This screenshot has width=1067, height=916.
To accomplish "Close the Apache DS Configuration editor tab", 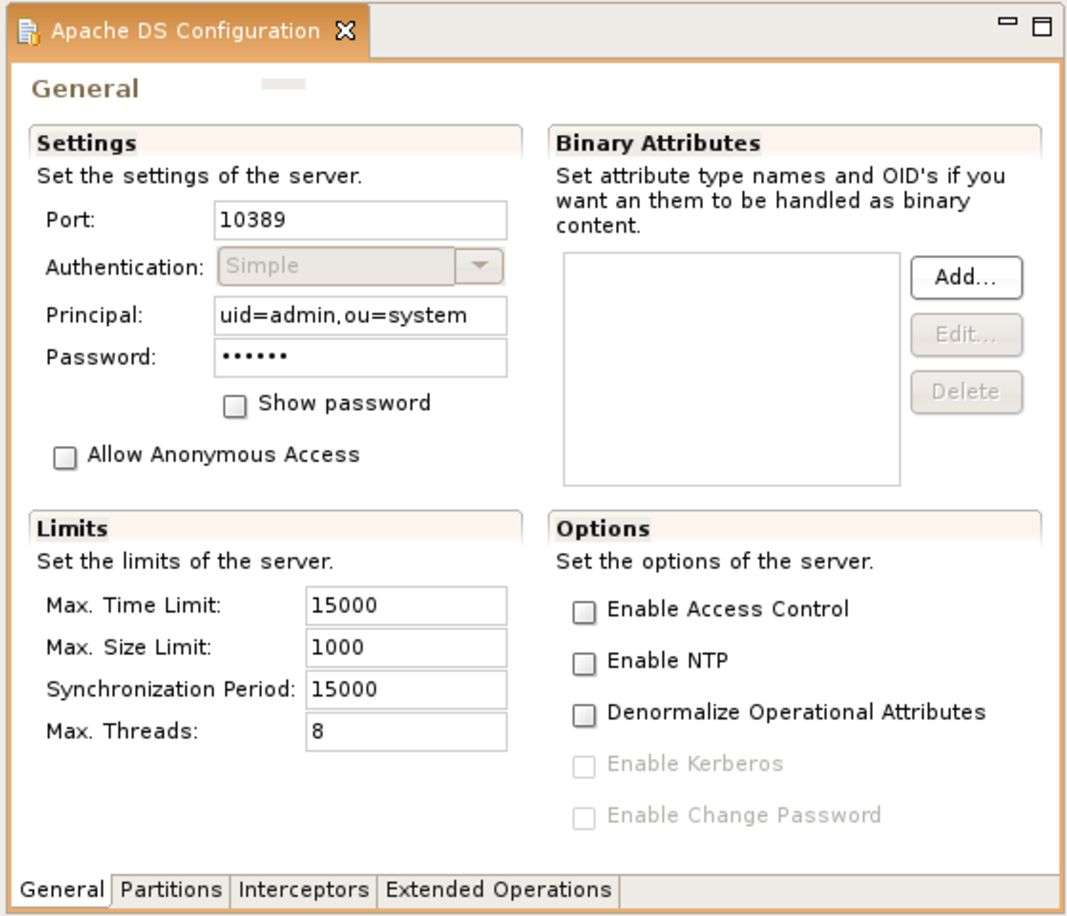I will click(345, 31).
